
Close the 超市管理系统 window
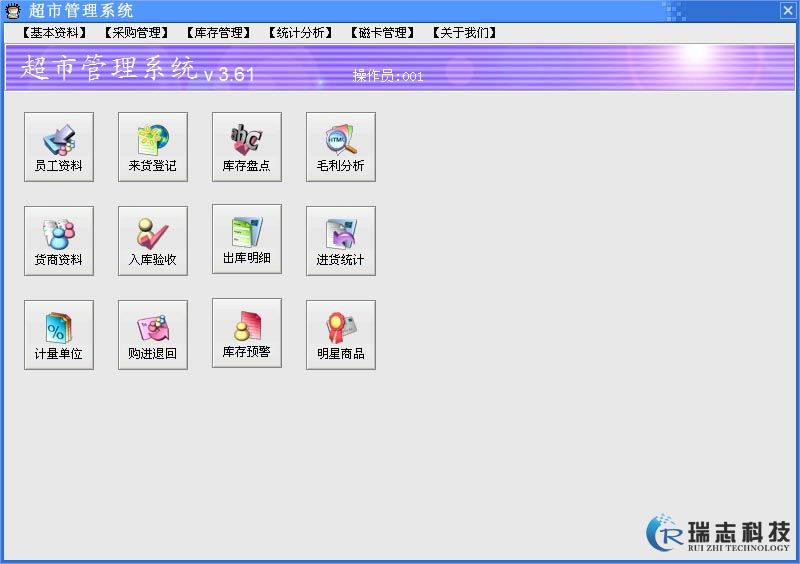click(787, 10)
